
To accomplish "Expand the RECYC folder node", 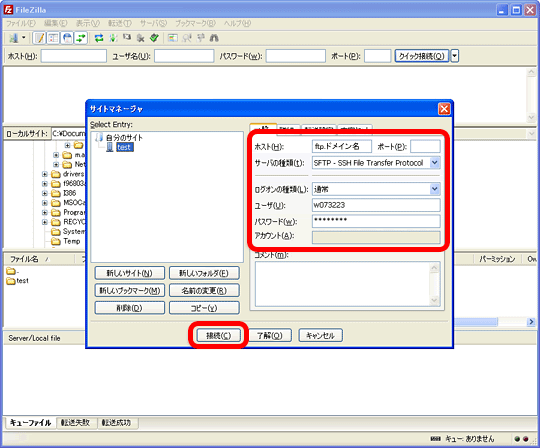I will coord(45,222).
